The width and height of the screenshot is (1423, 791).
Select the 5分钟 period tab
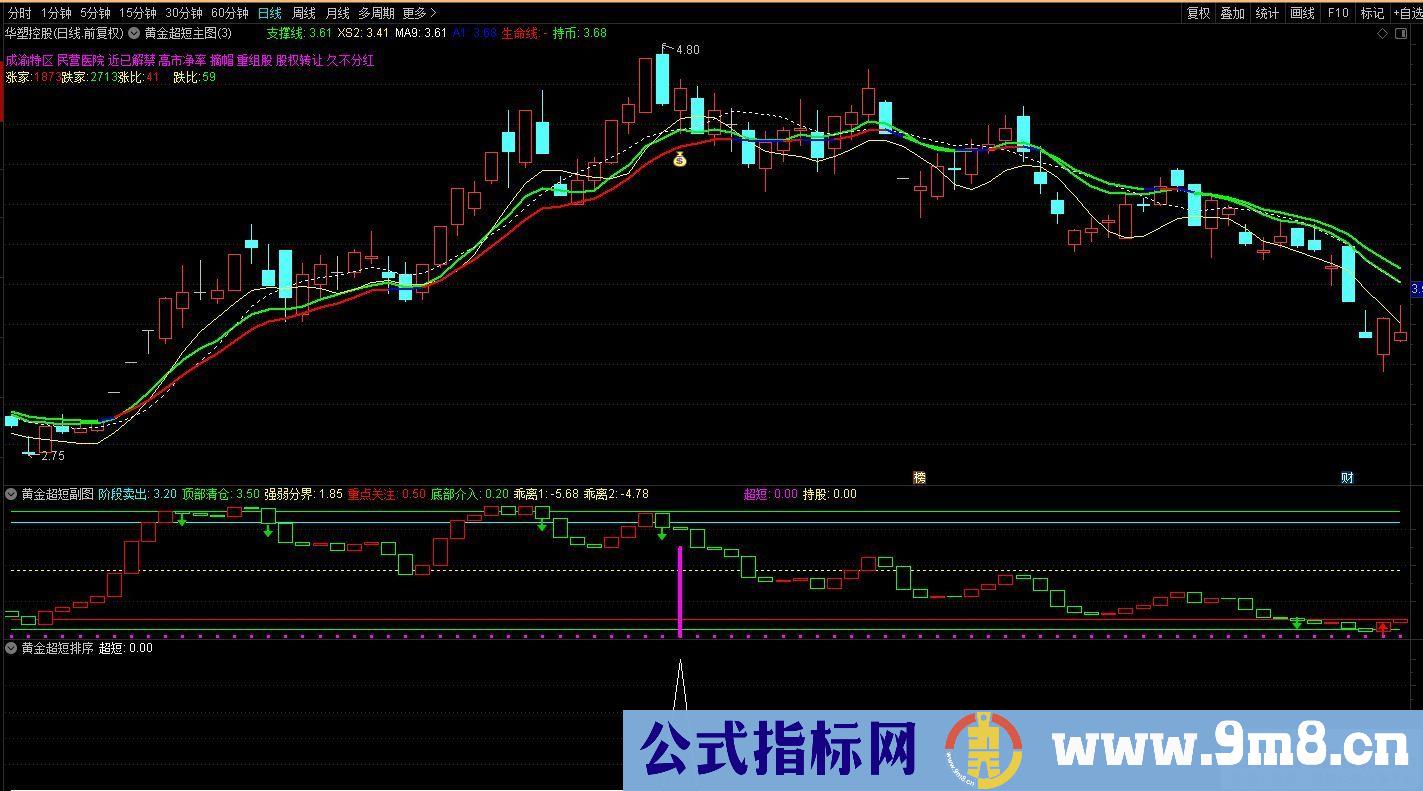[x=95, y=13]
